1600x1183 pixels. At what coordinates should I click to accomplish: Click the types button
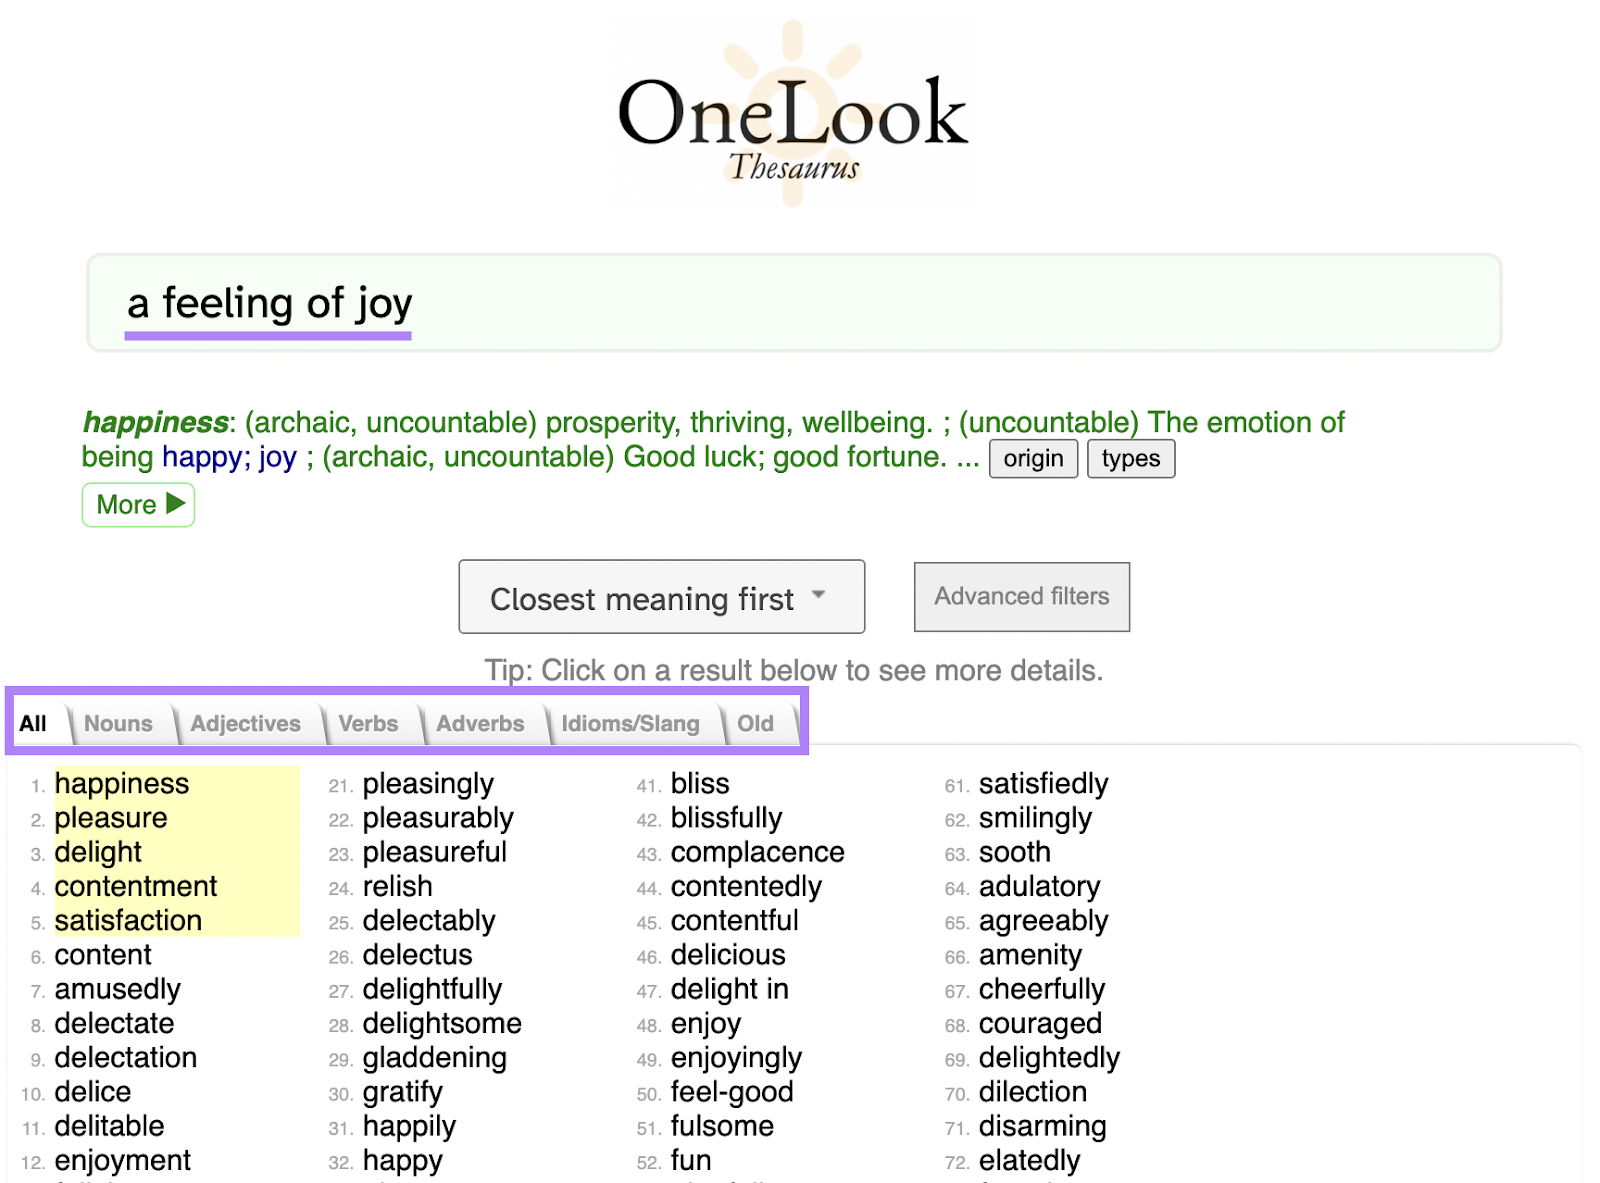[x=1130, y=459]
